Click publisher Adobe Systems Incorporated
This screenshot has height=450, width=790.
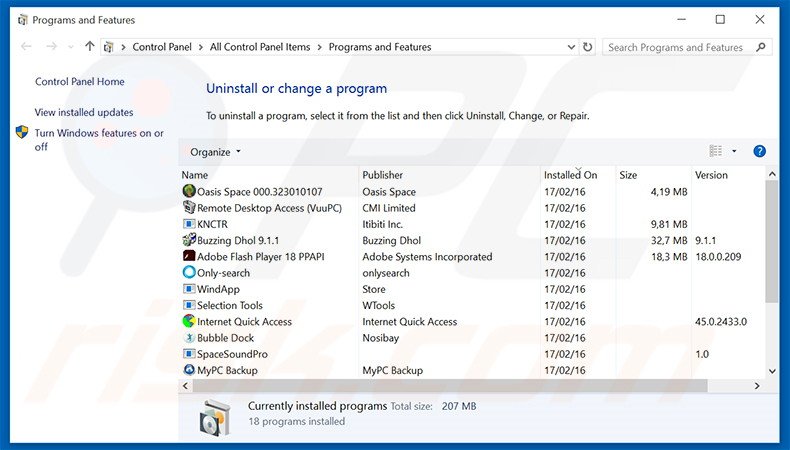[x=427, y=256]
